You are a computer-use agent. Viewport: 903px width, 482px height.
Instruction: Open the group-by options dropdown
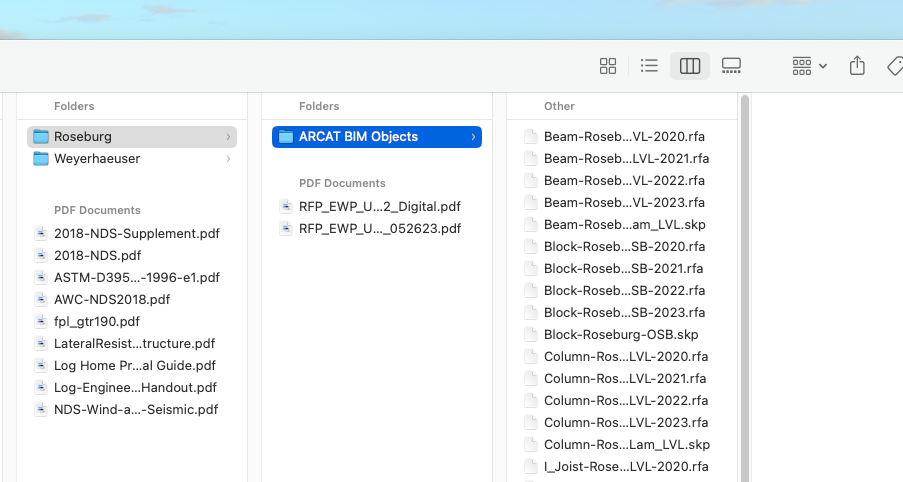[x=809, y=66]
